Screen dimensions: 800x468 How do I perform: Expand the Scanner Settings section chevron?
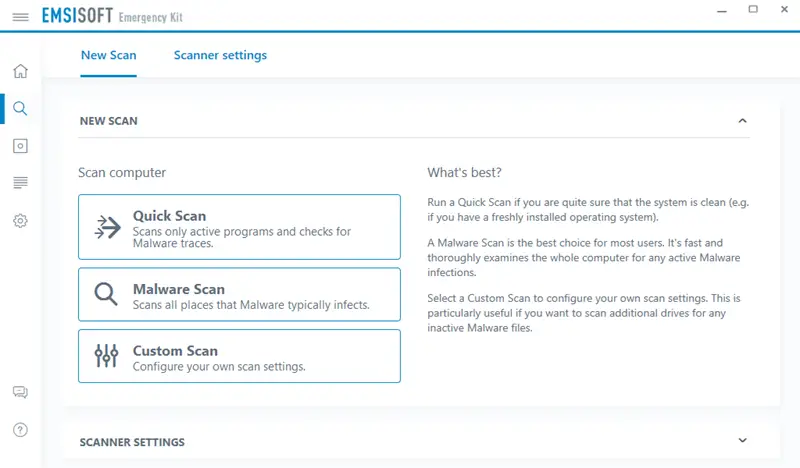pos(742,440)
